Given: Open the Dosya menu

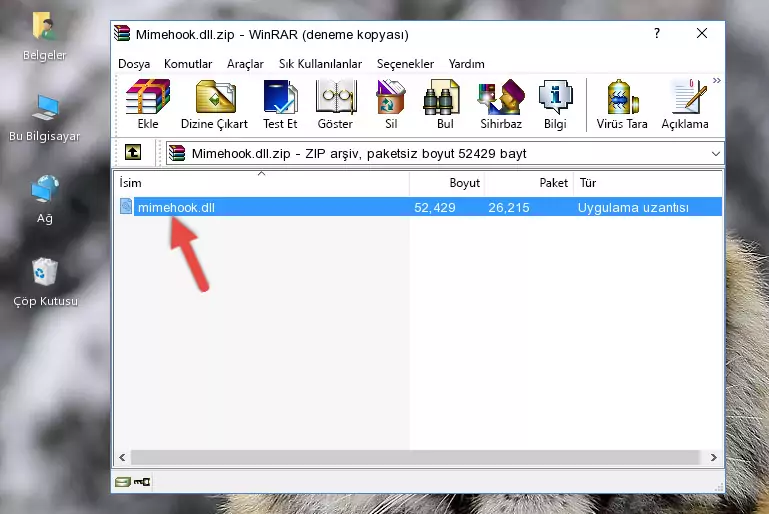Looking at the screenshot, I should pos(134,64).
